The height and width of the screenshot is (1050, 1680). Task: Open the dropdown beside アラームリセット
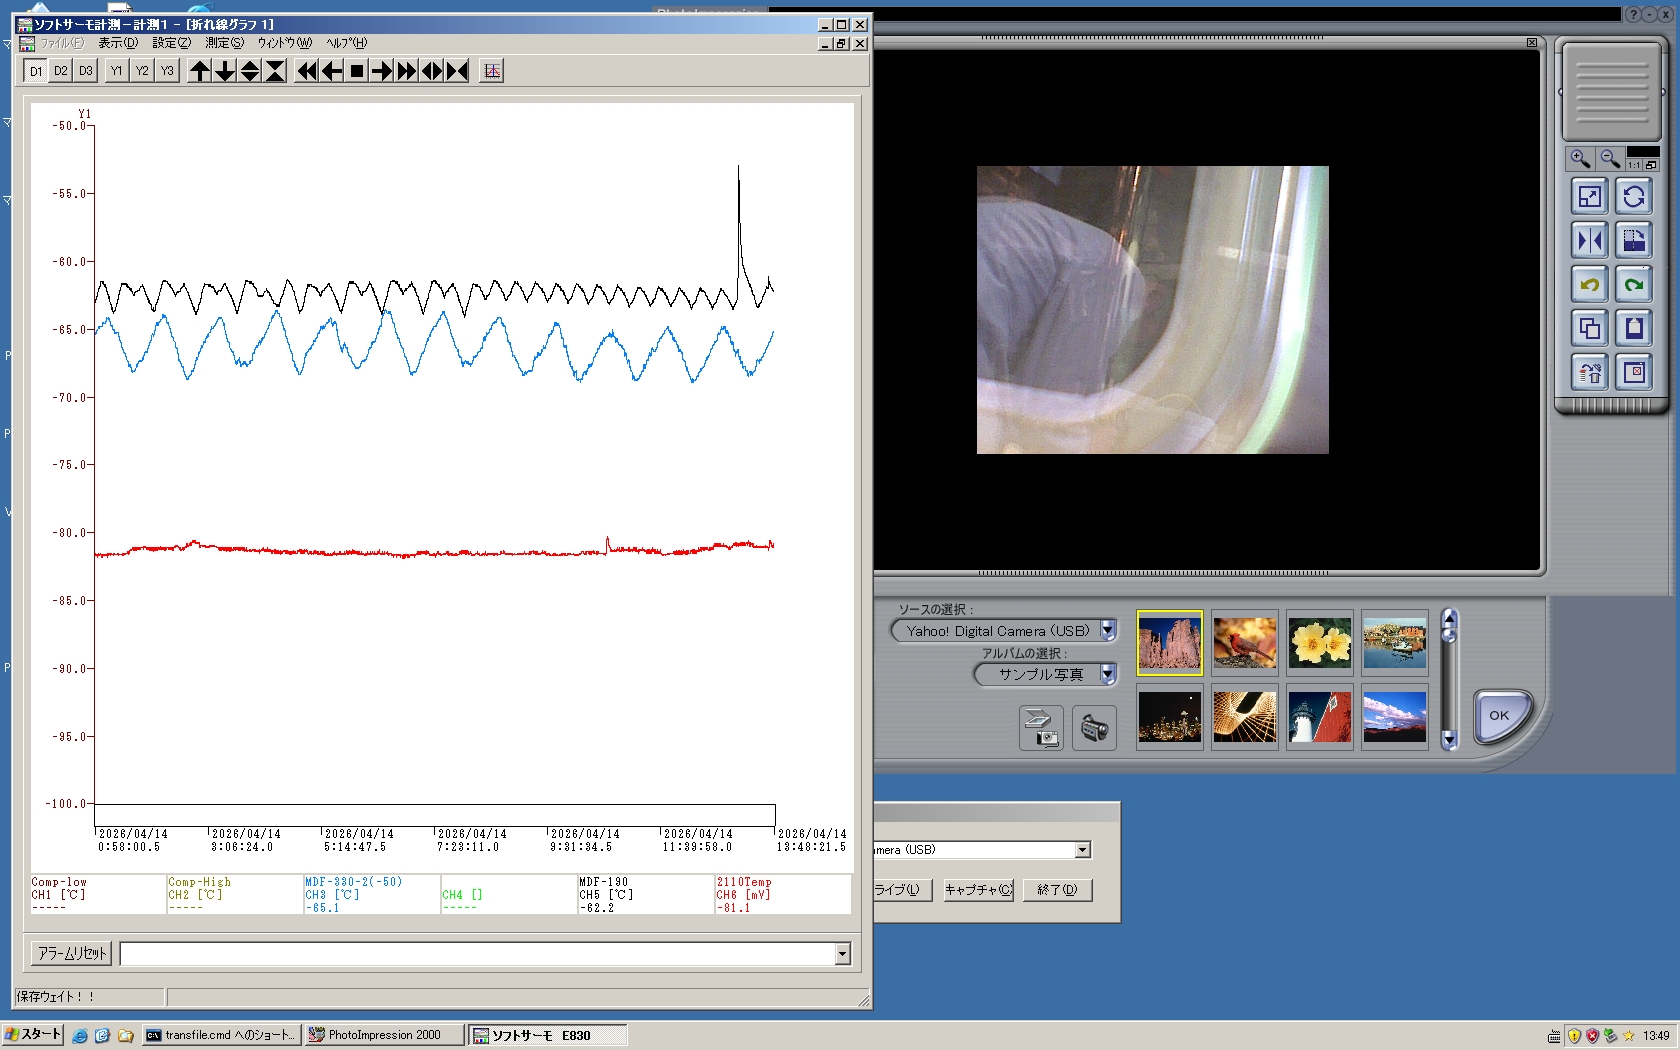[x=842, y=954]
